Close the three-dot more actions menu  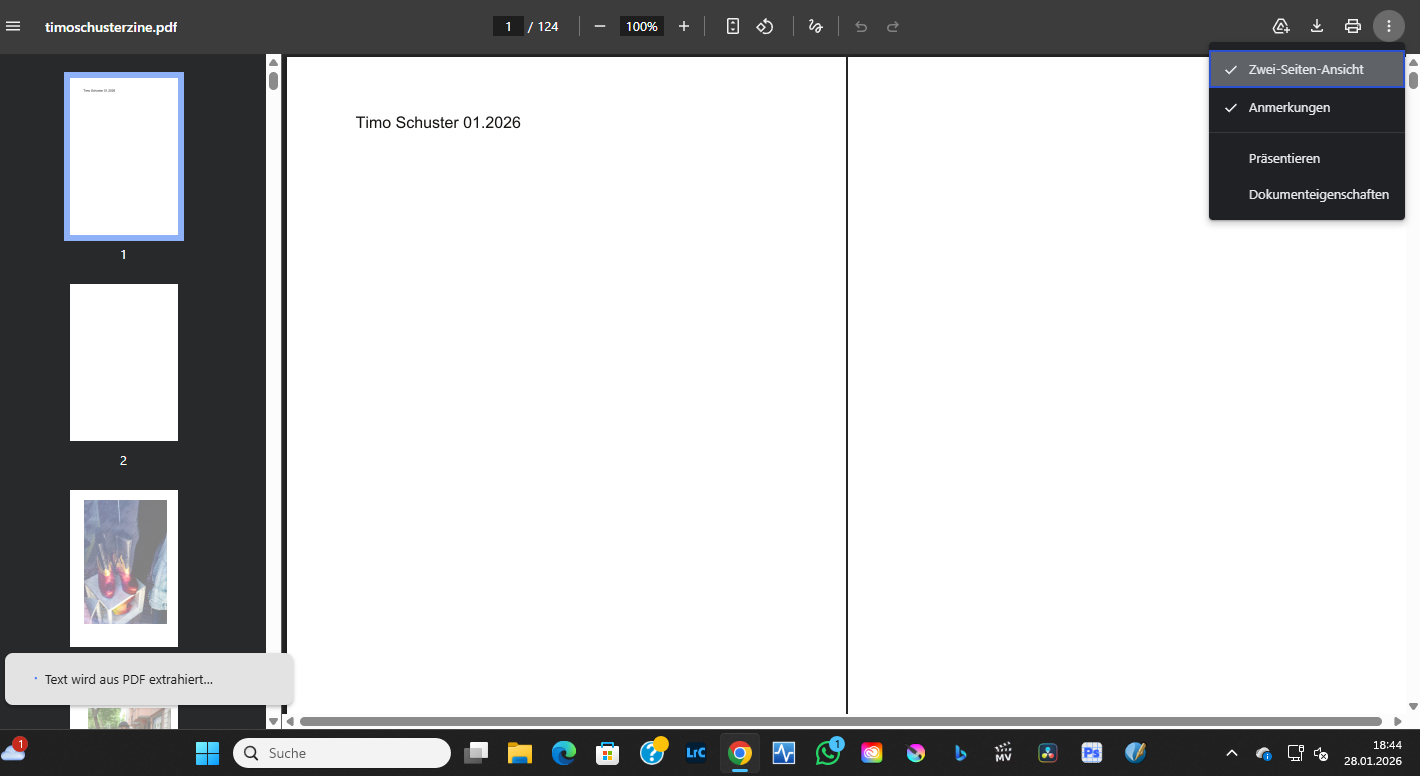1389,26
